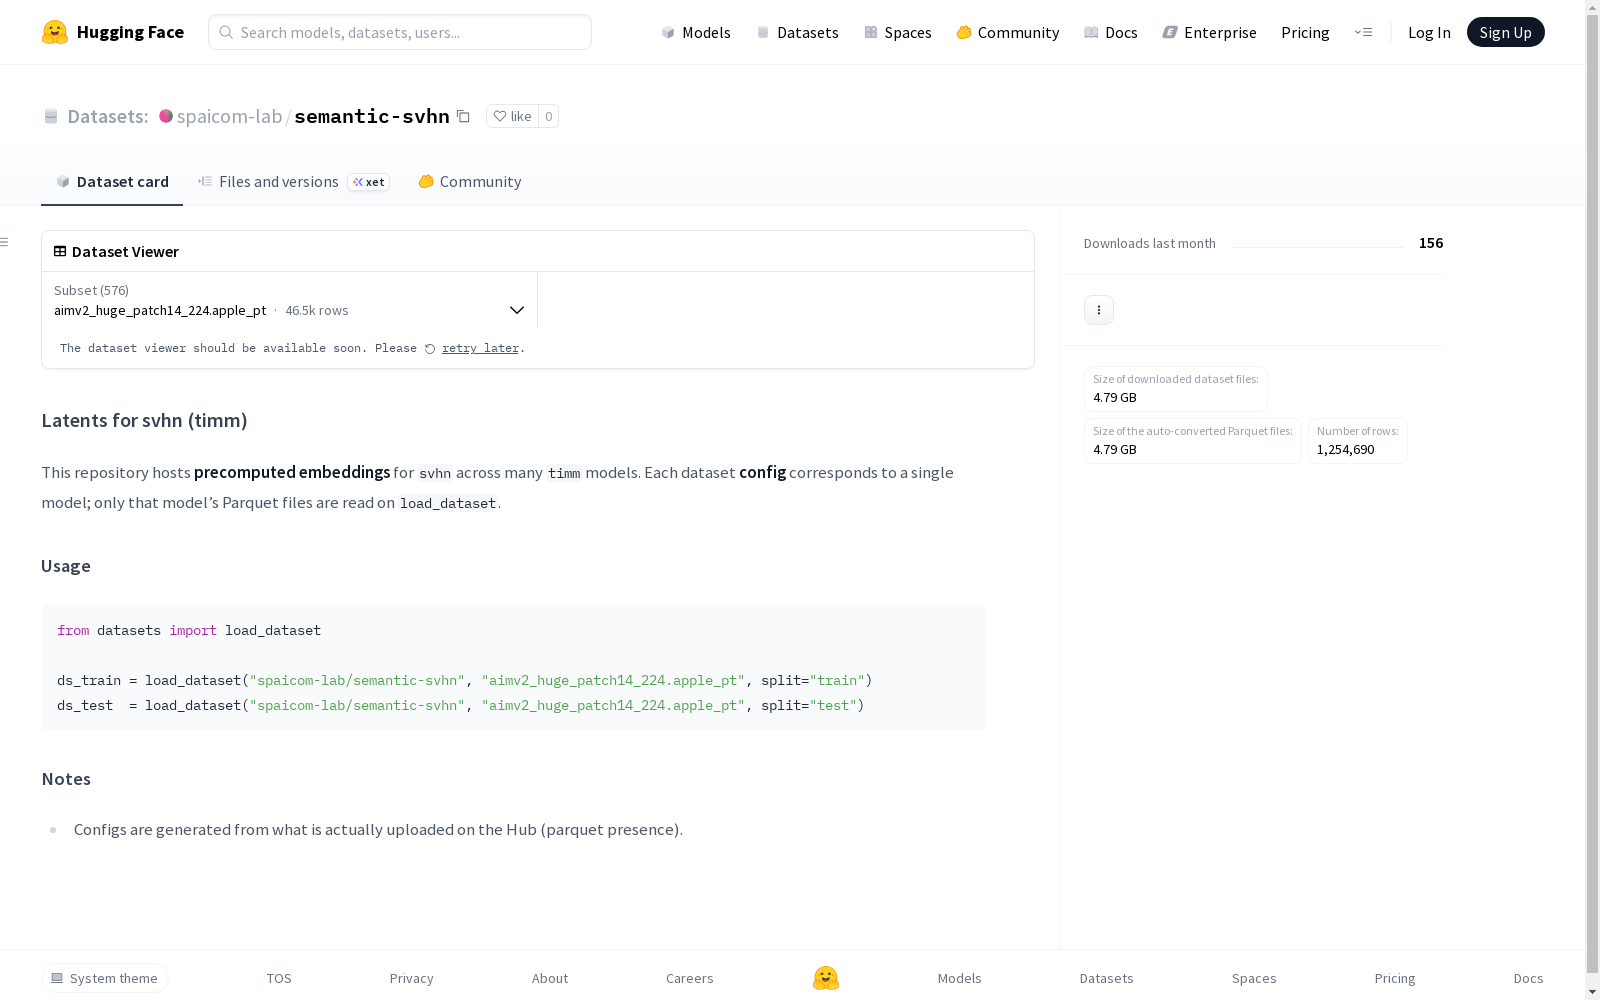Click the semantic-svhn dataset title
This screenshot has width=1600, height=1000.
coord(372,116)
